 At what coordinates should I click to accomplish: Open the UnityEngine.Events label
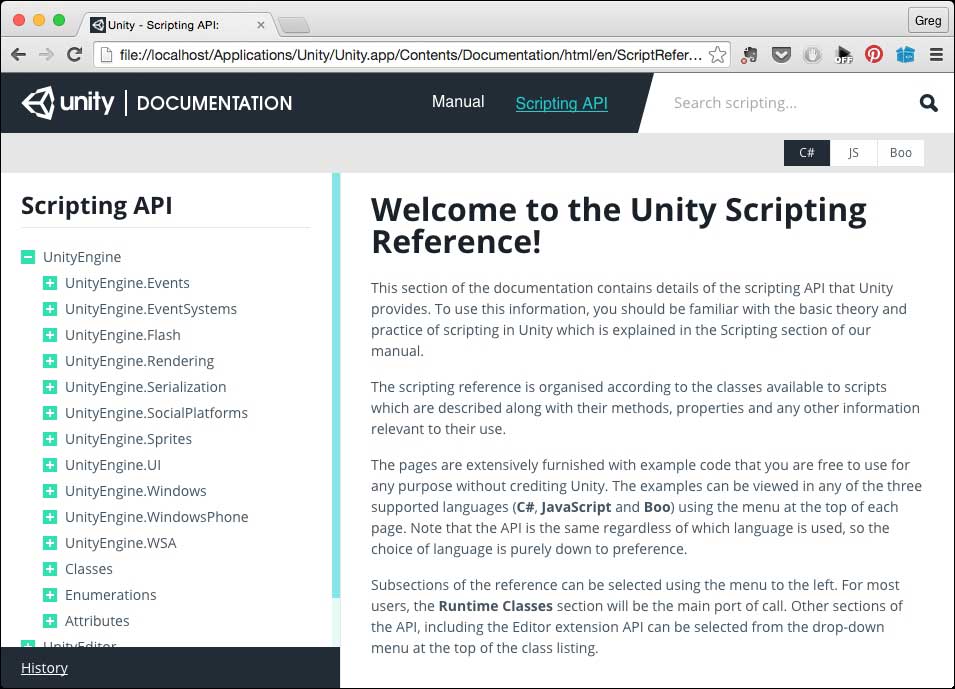[127, 283]
